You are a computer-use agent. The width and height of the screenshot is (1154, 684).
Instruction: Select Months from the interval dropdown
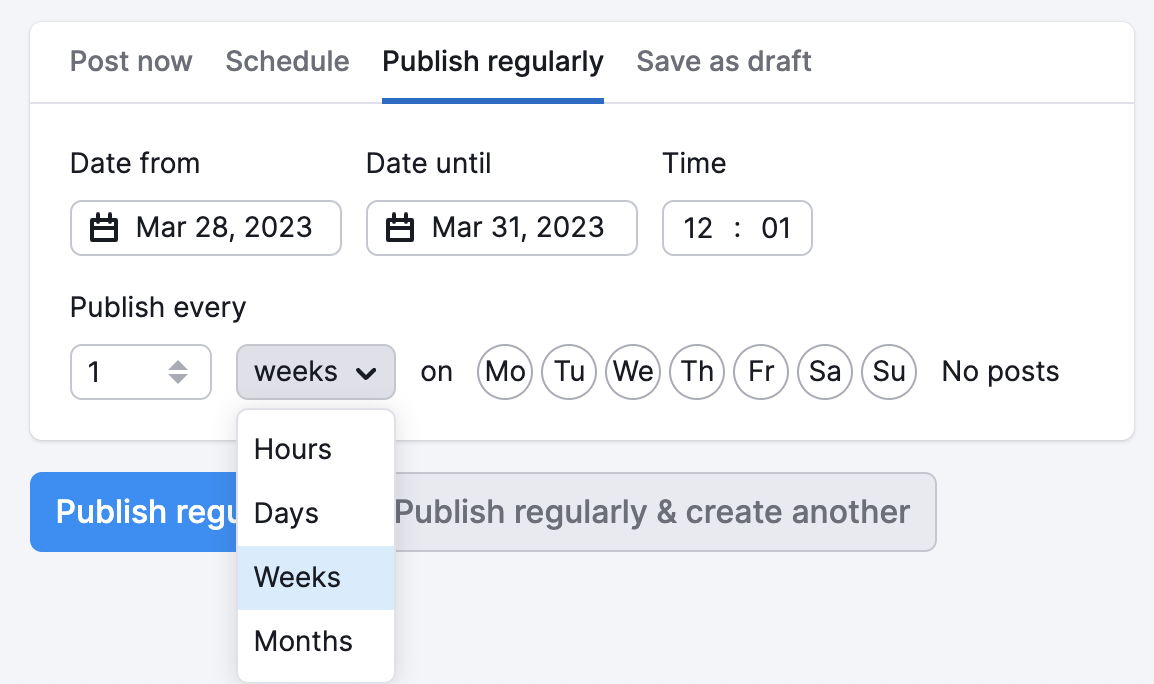point(302,641)
